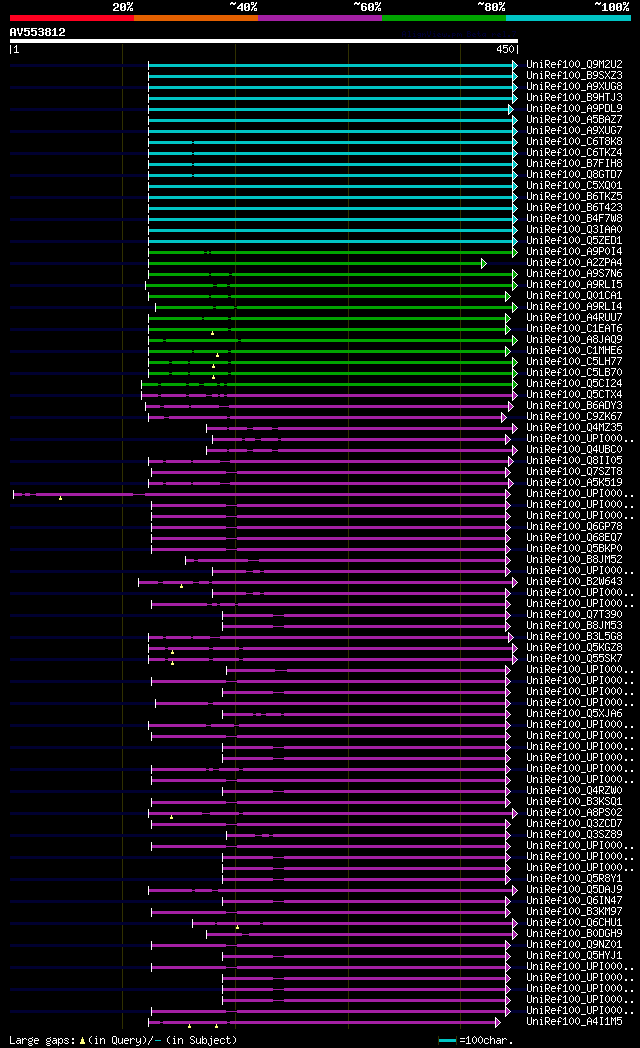Select label UniRef100_Q5CTX4

pos(574,394)
